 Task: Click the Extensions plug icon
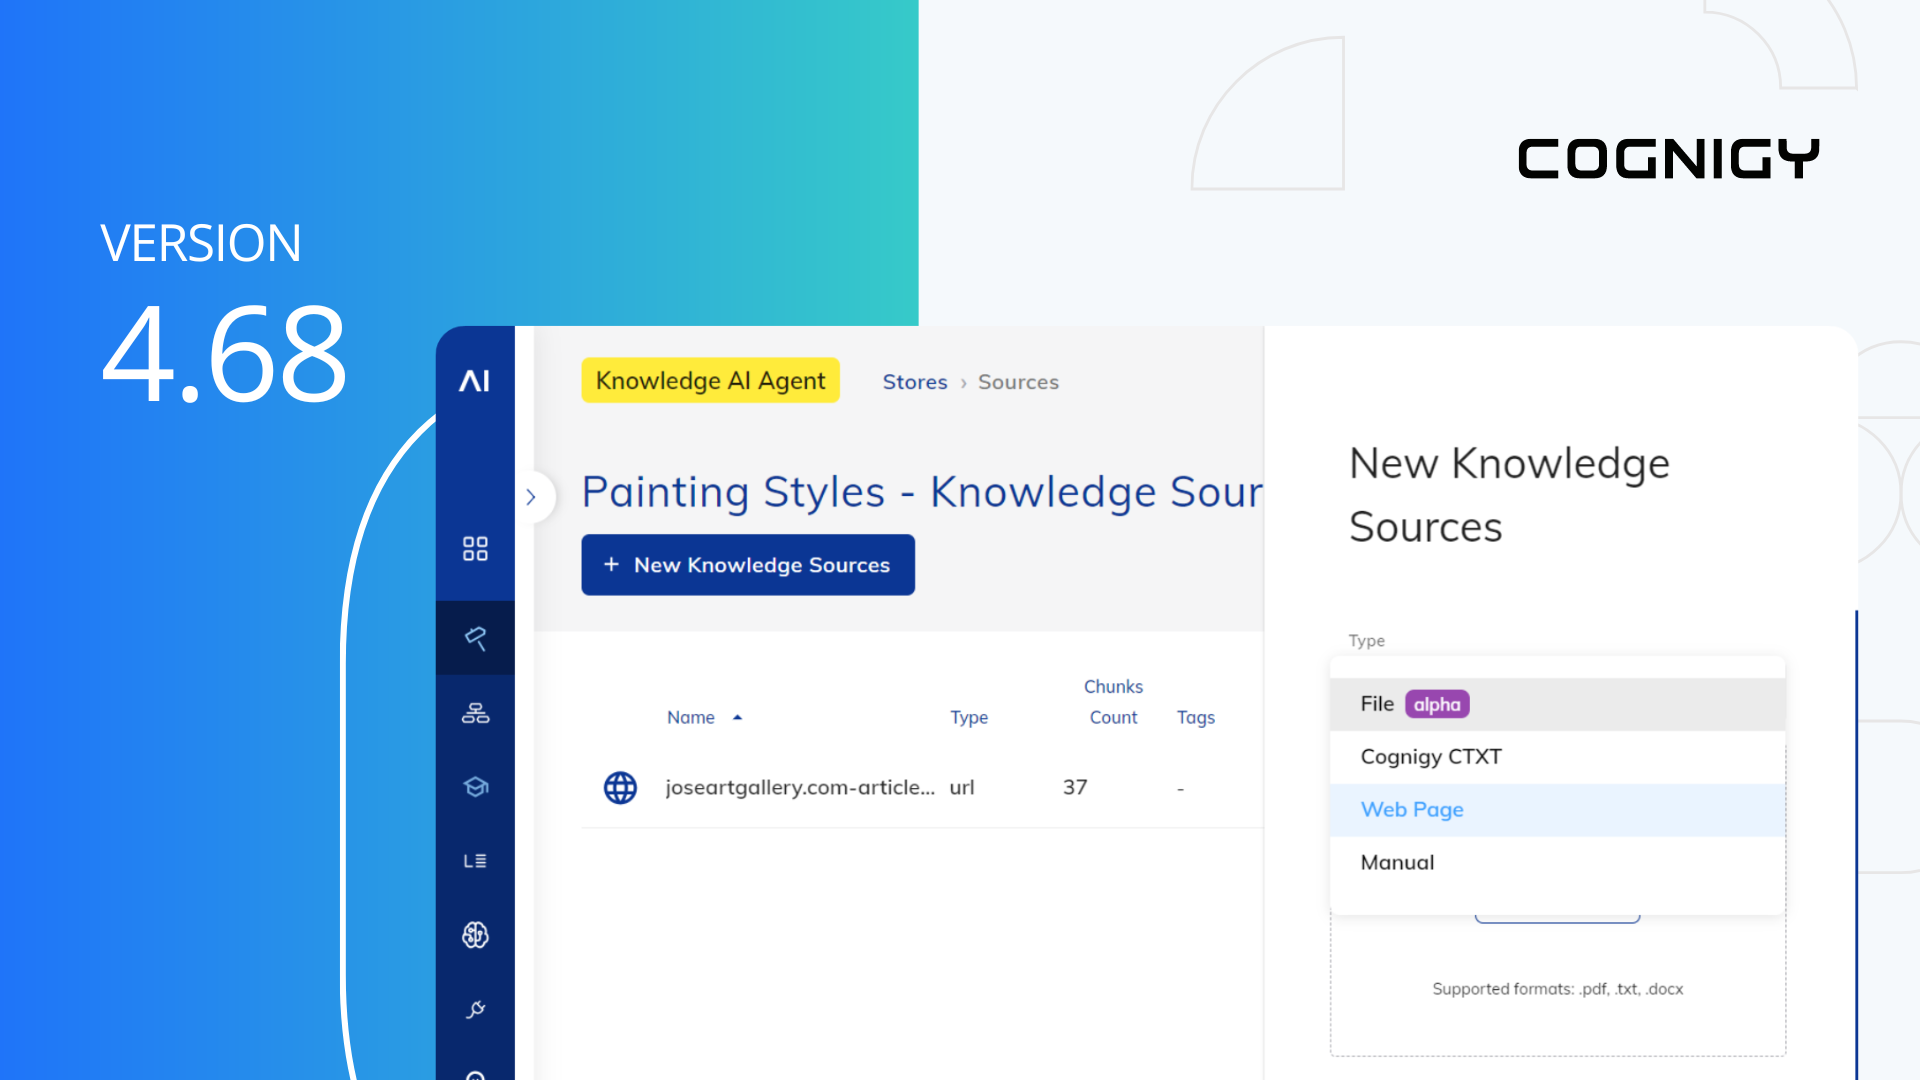click(475, 1009)
